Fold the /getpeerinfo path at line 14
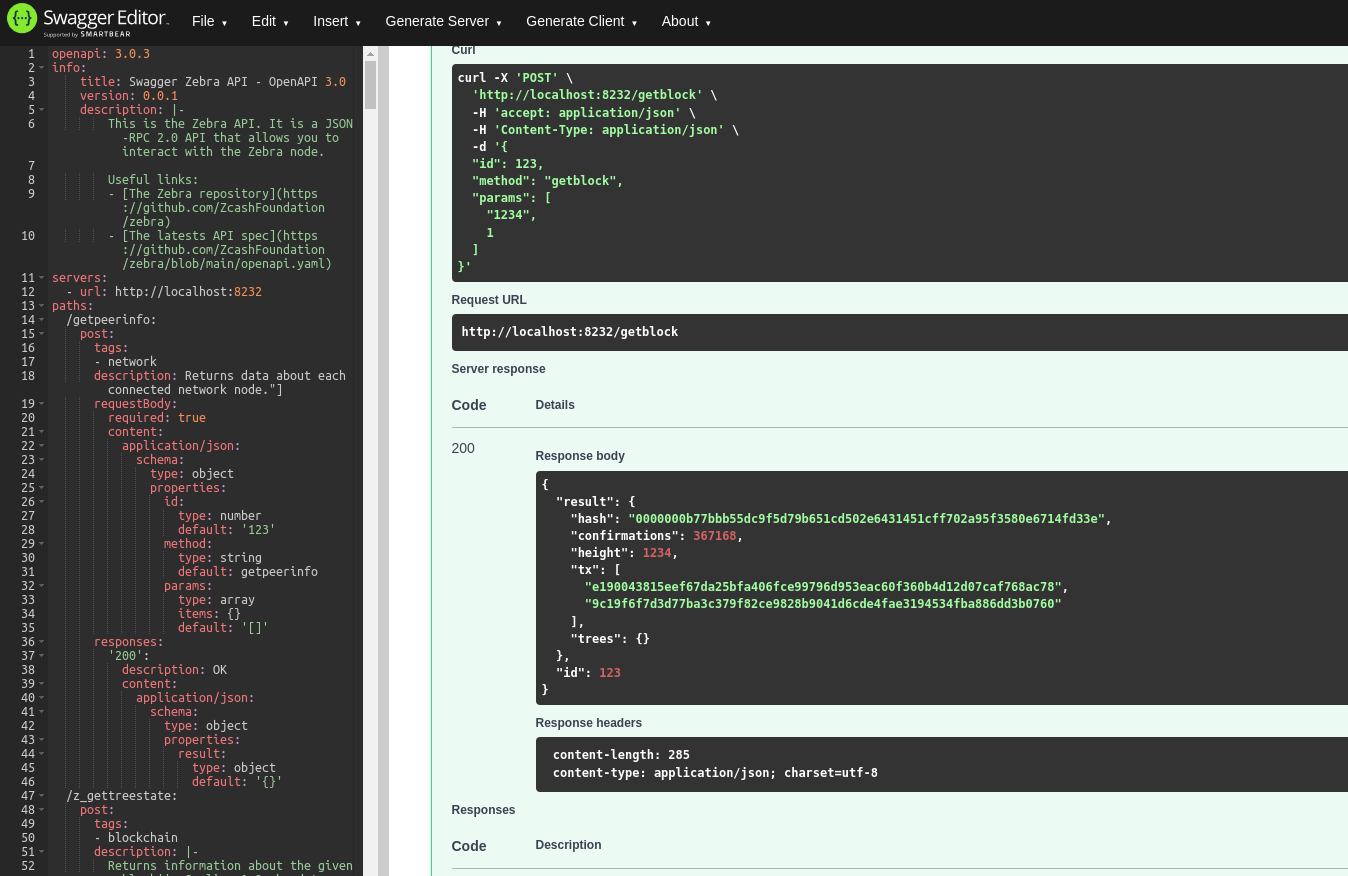This screenshot has height=876, width=1348. (42, 320)
